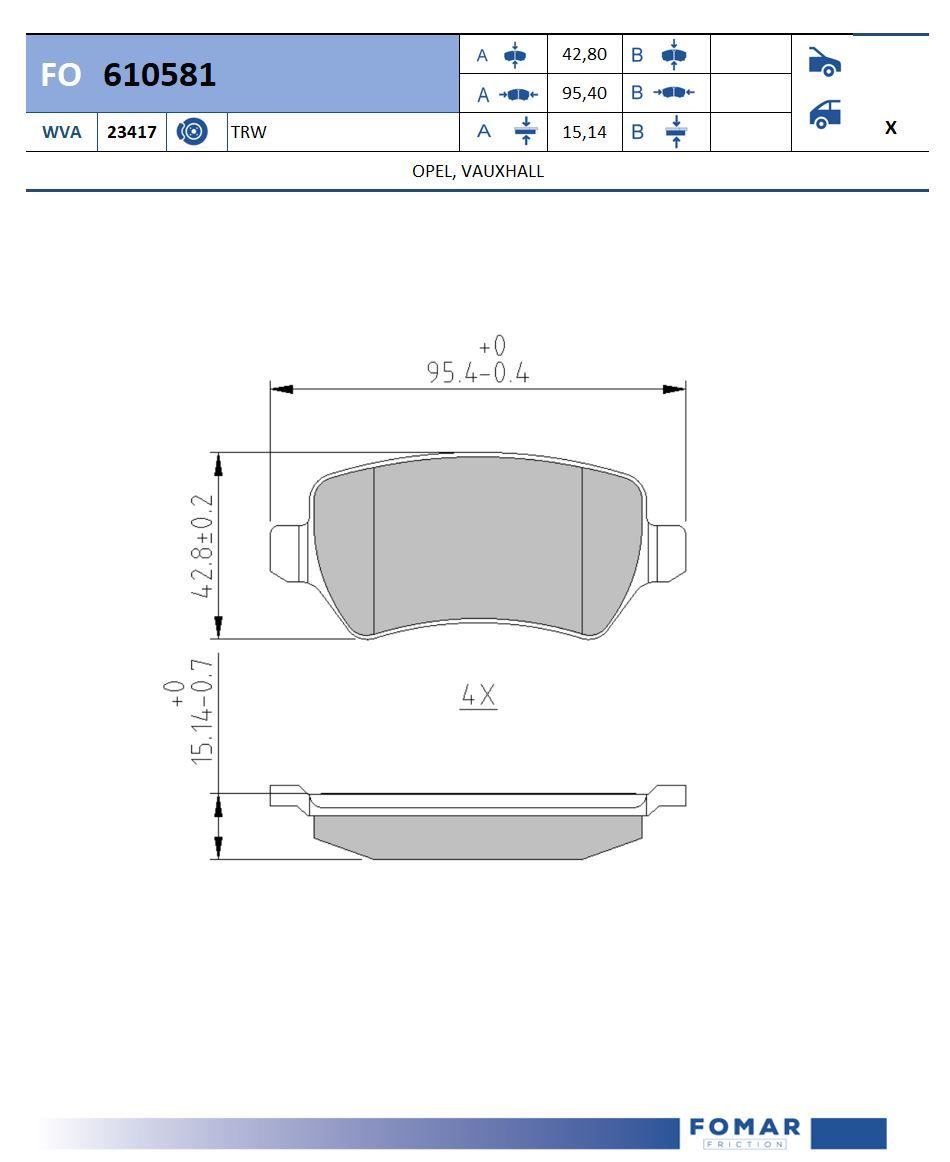Click the pad A height icon
Screen dimensions: 950x1162
pyautogui.click(x=514, y=55)
